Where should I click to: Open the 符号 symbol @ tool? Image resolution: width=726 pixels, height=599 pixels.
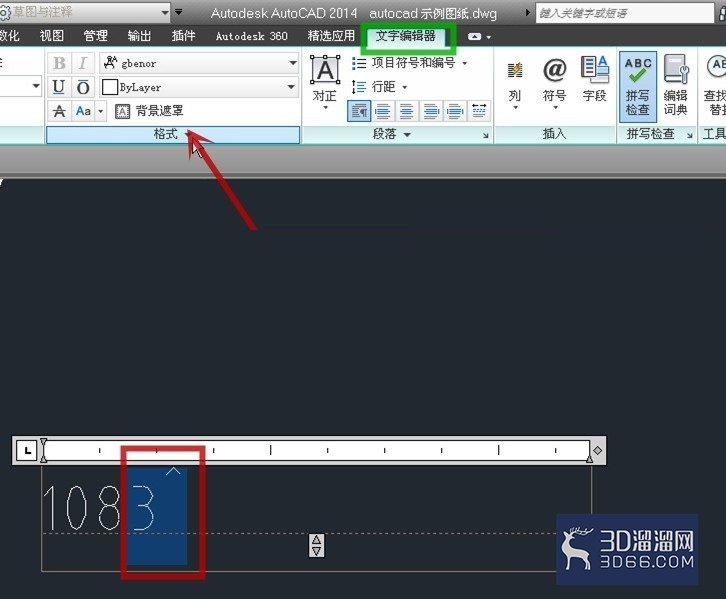(554, 84)
